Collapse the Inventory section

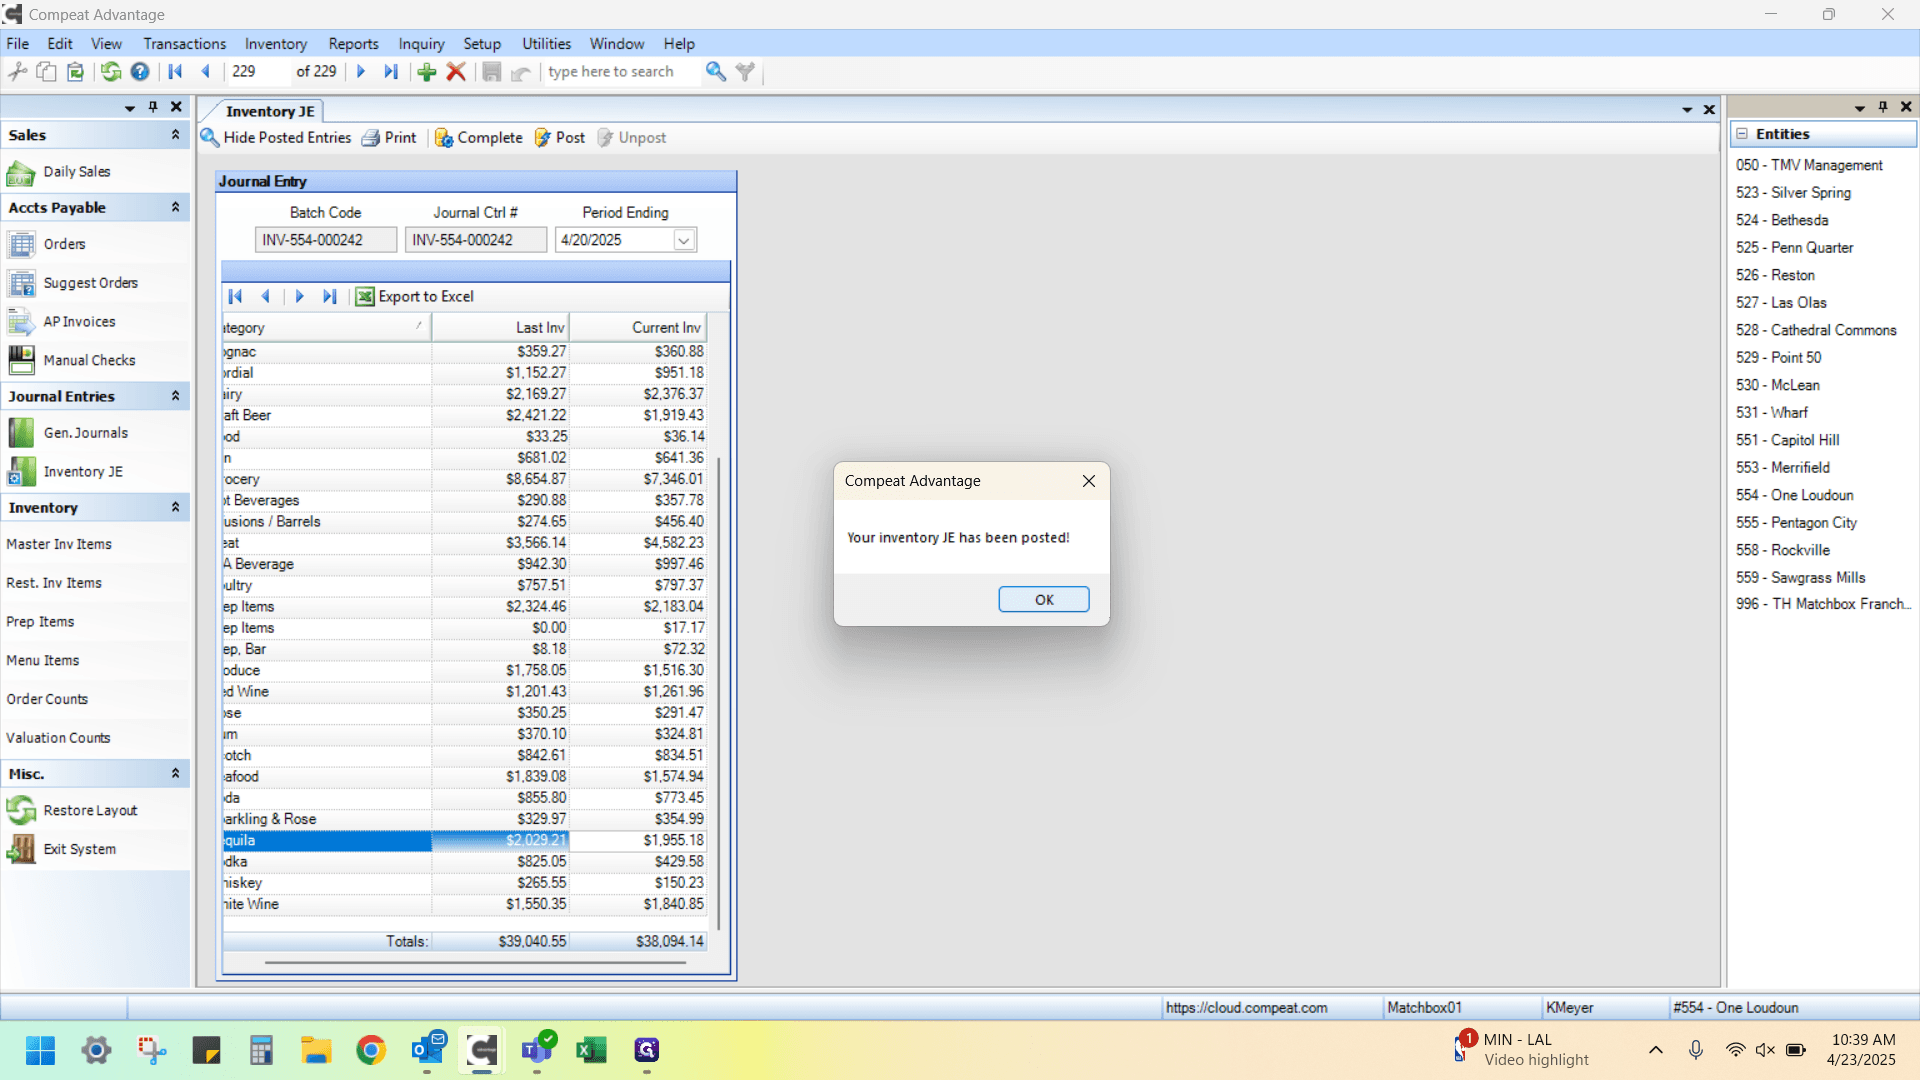point(175,507)
